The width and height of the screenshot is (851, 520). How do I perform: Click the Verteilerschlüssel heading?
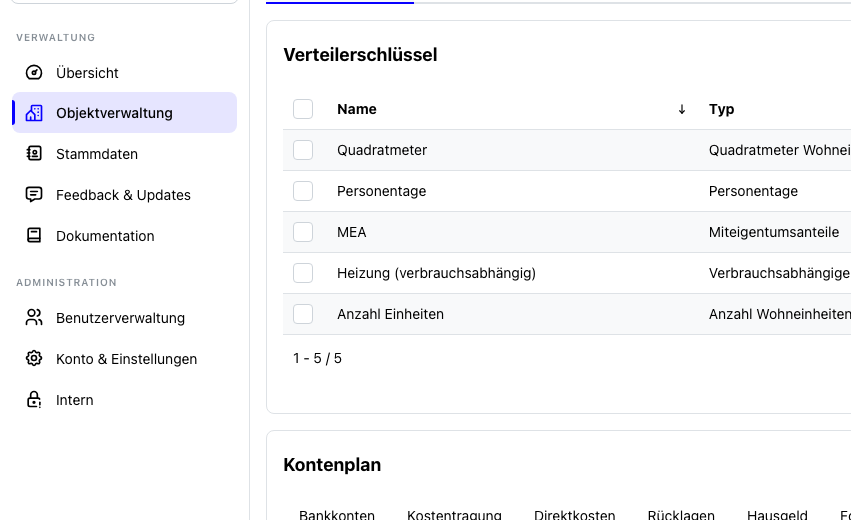click(x=360, y=55)
